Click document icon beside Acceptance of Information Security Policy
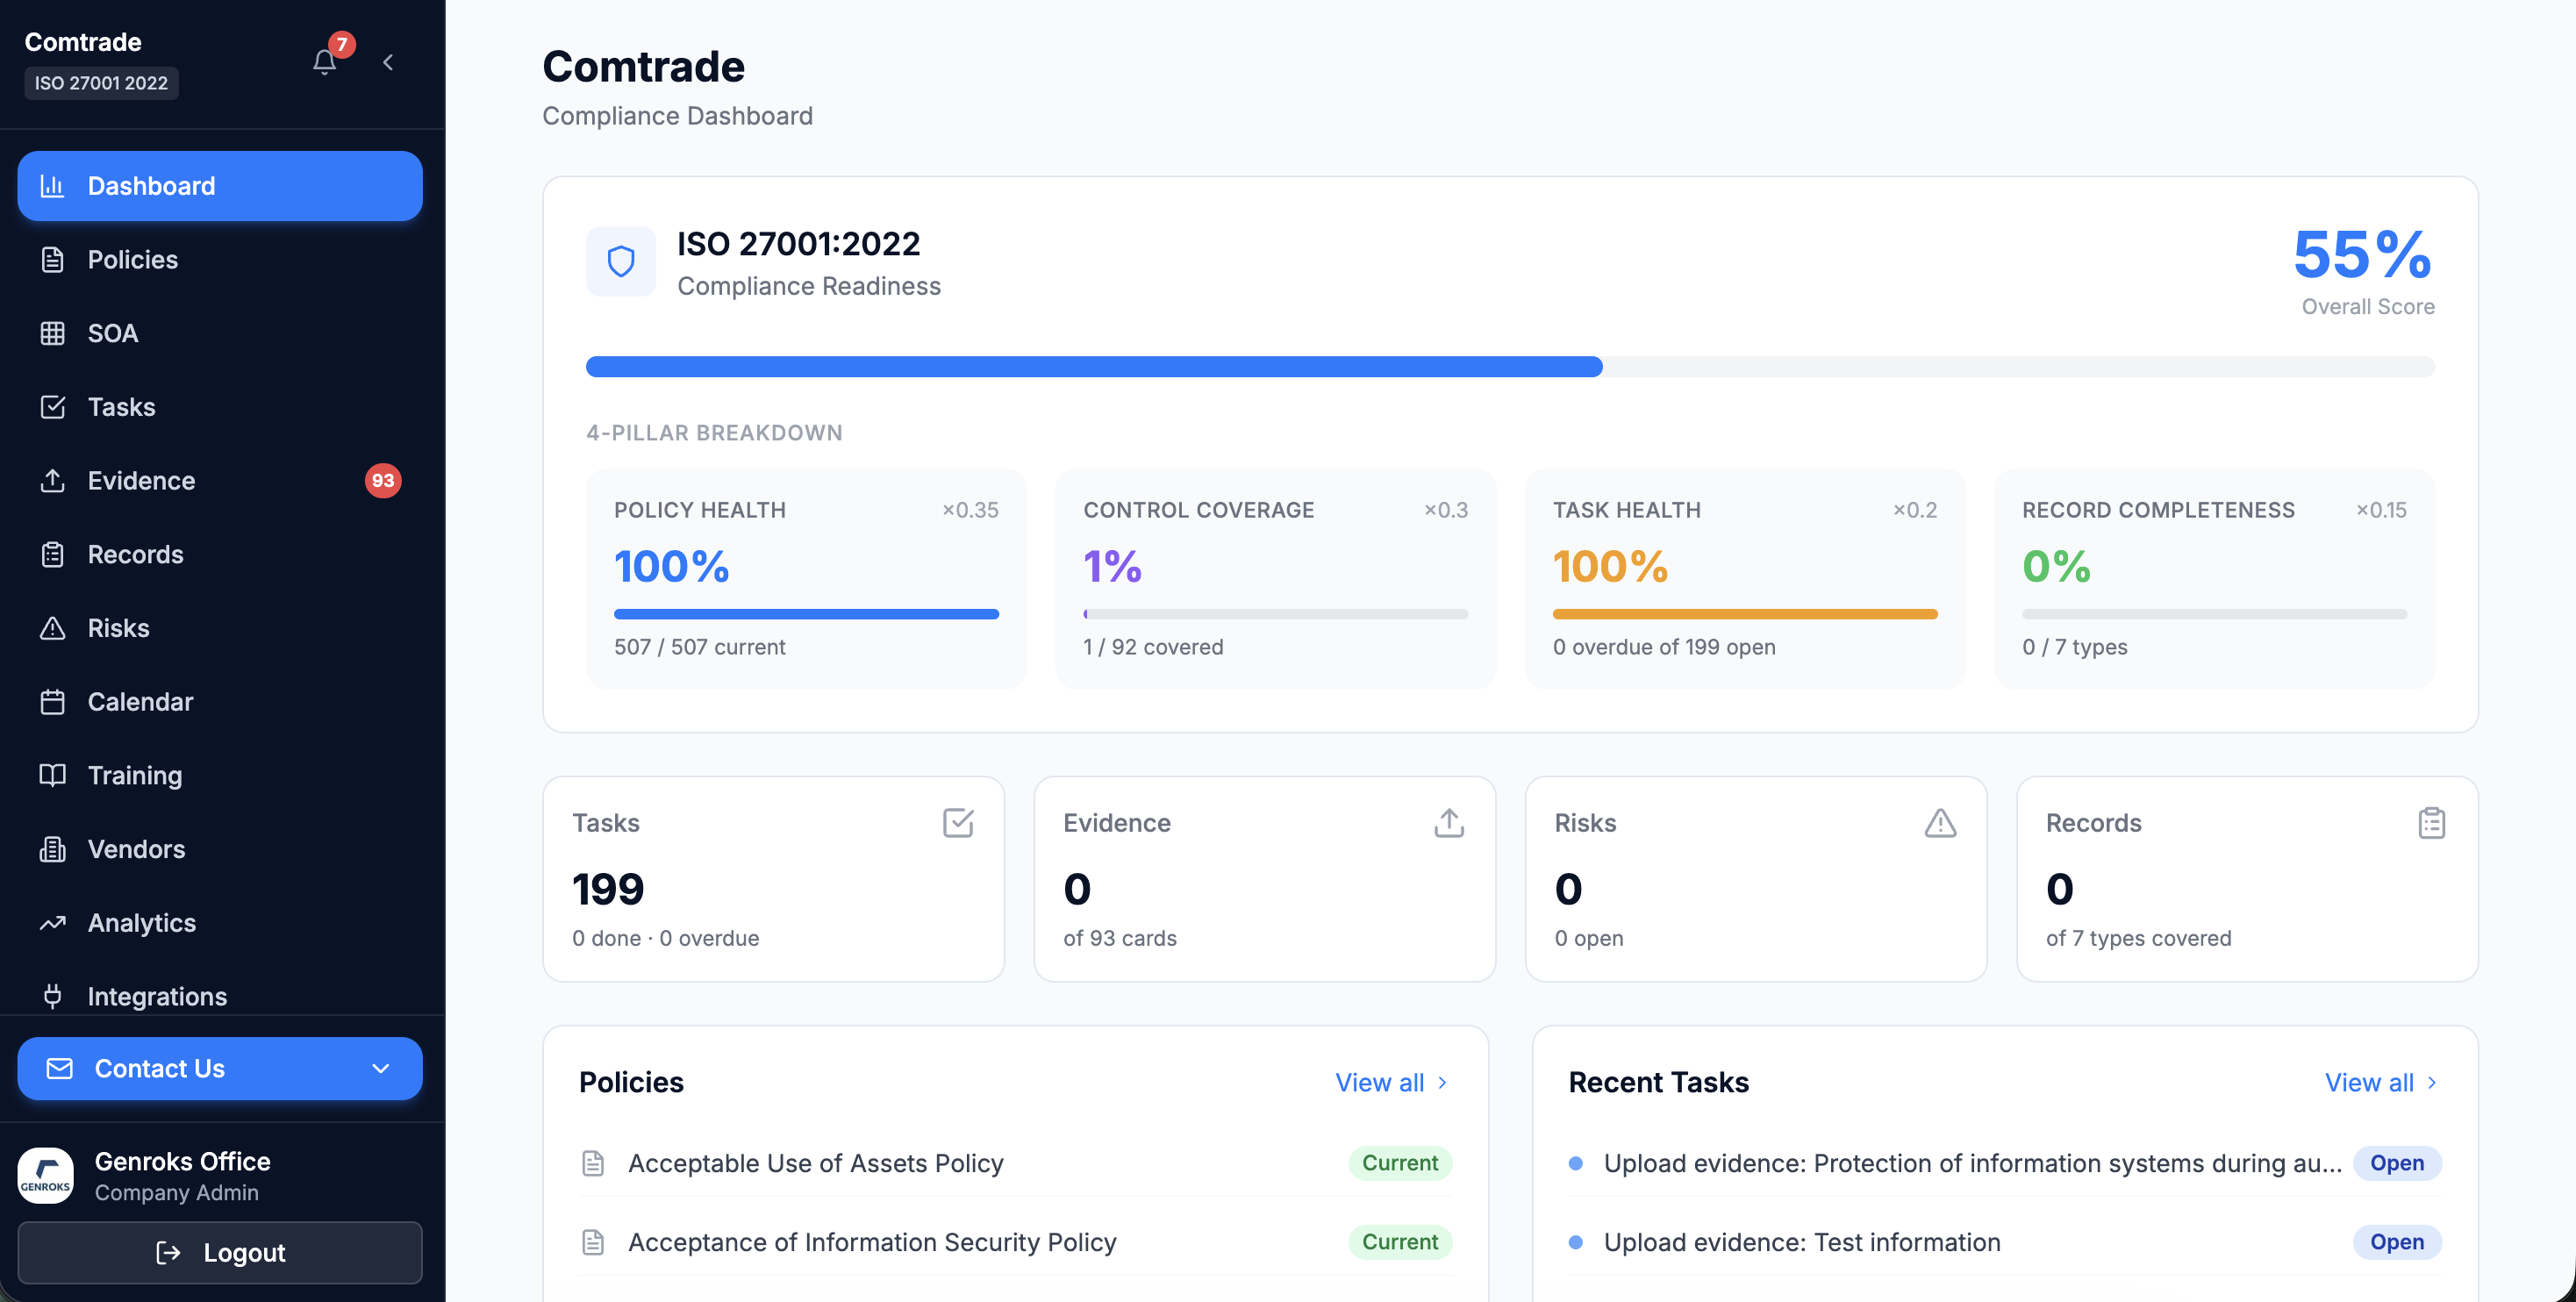Viewport: 2576px width, 1302px height. (x=593, y=1242)
